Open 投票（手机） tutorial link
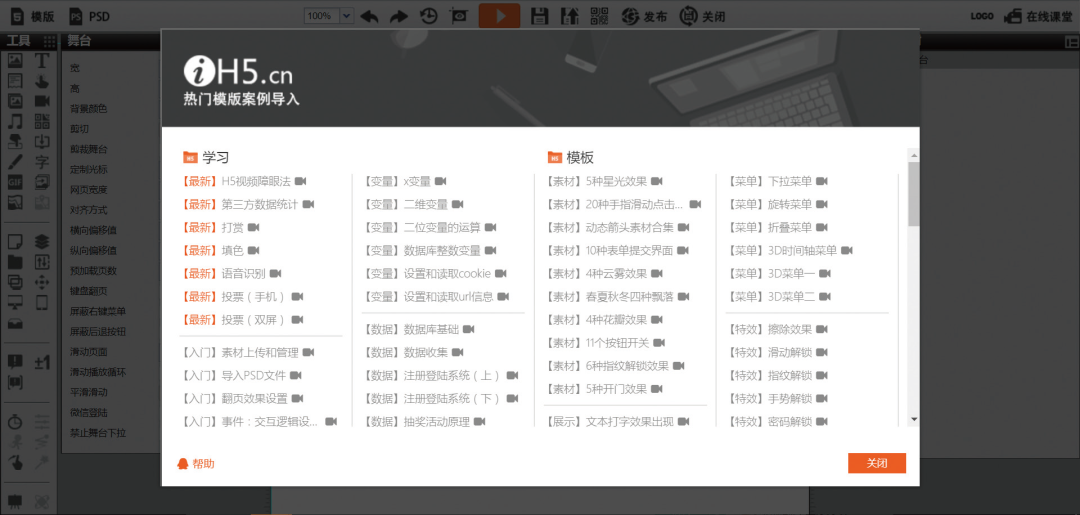The width and height of the screenshot is (1080, 515). (x=253, y=297)
